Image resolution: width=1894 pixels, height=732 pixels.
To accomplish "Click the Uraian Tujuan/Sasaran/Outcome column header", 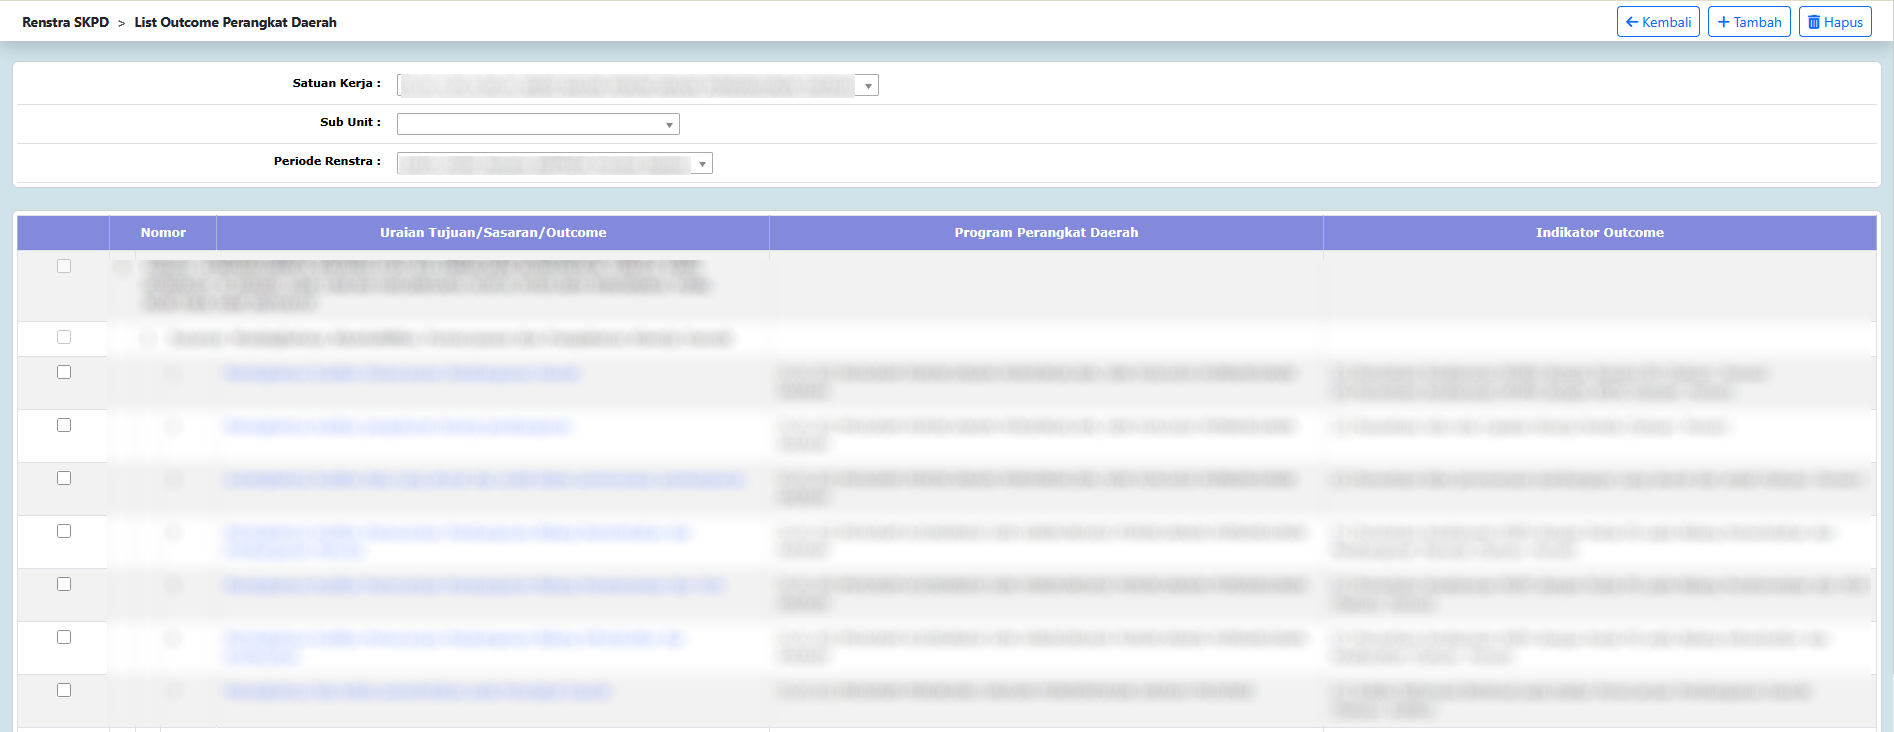I will click(x=492, y=232).
